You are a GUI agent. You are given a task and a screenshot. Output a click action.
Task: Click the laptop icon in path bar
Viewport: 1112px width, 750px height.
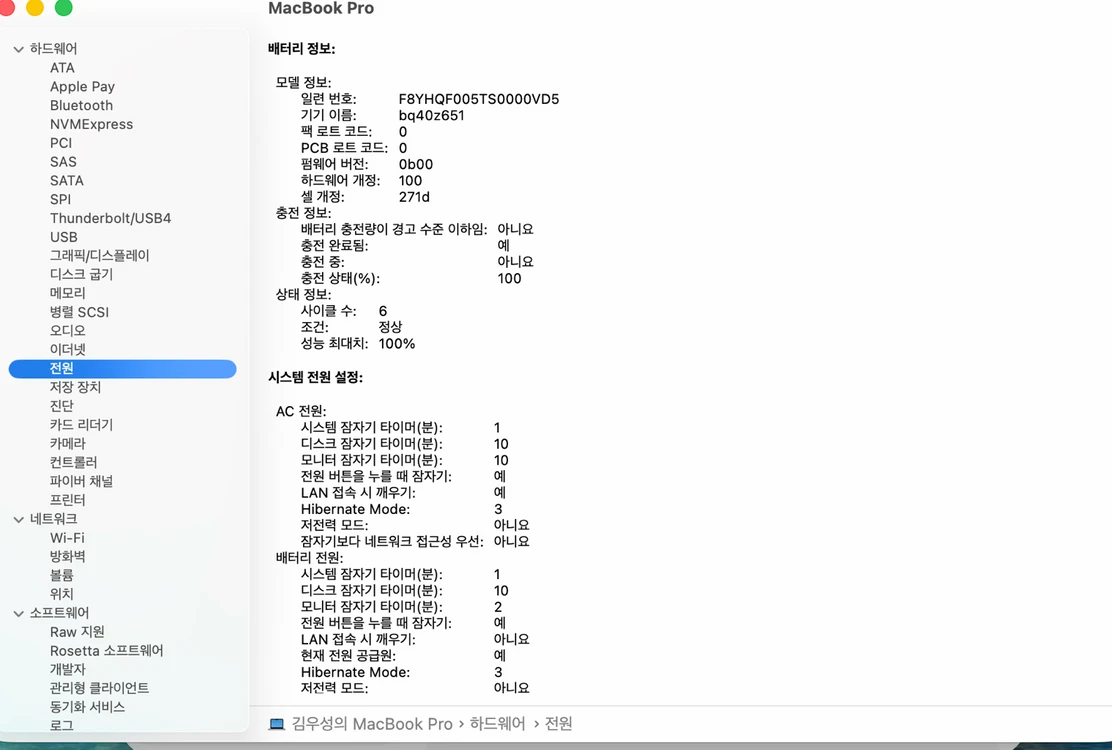(x=277, y=724)
